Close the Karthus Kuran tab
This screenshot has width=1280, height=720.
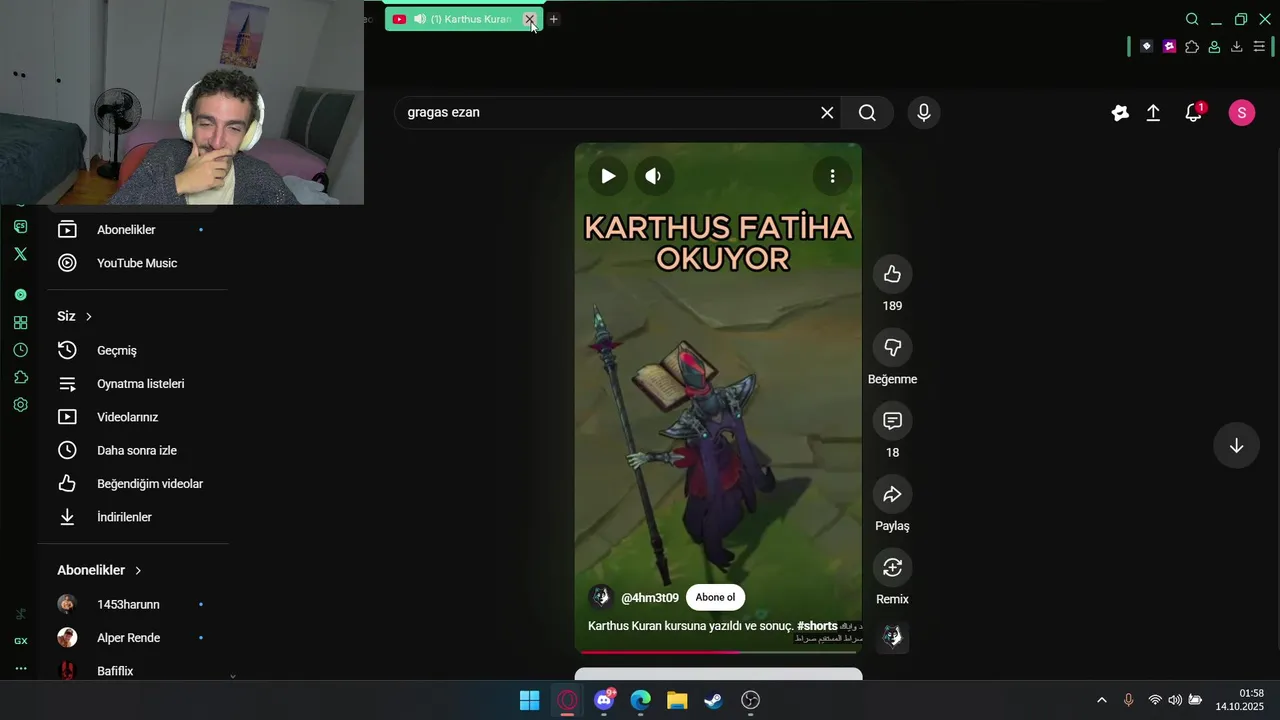(x=530, y=19)
